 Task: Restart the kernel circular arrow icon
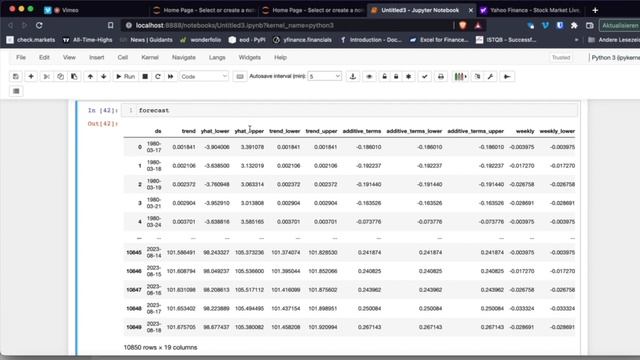(x=158, y=76)
